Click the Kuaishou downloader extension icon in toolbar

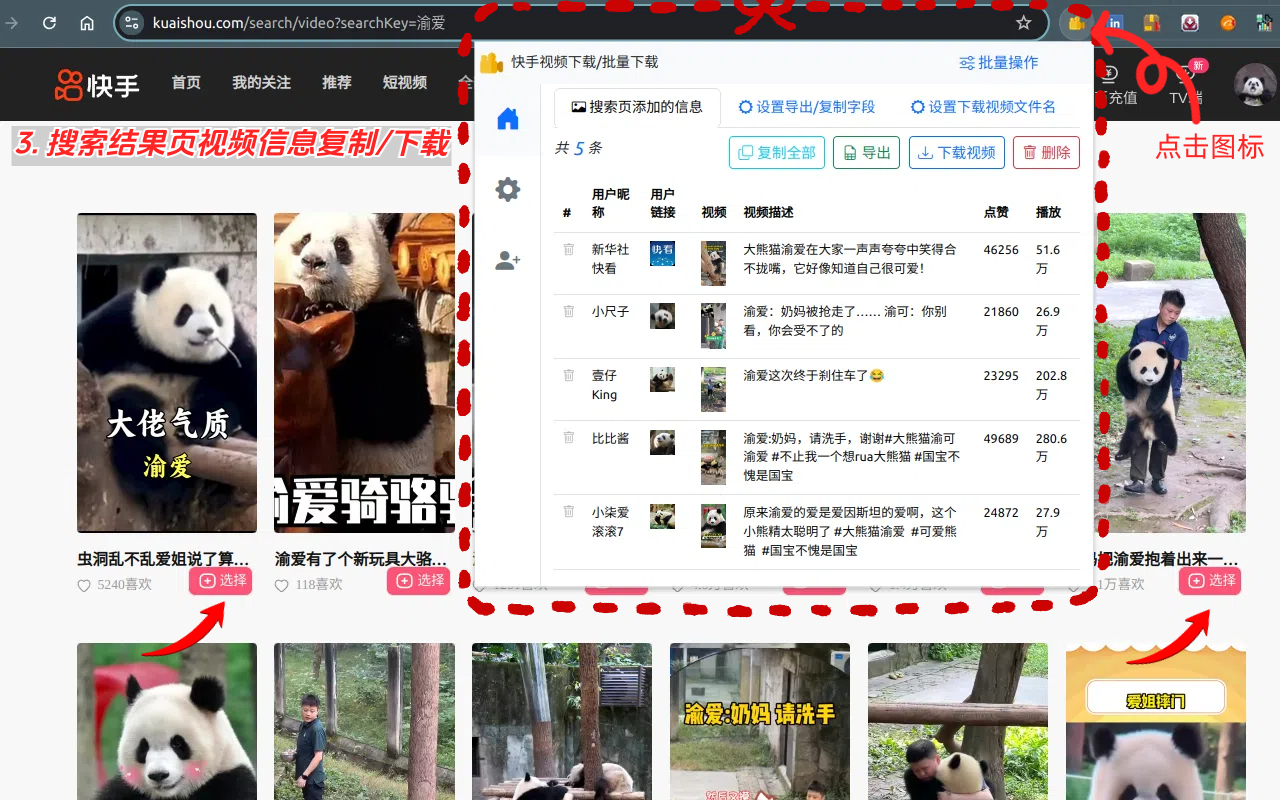(1077, 22)
